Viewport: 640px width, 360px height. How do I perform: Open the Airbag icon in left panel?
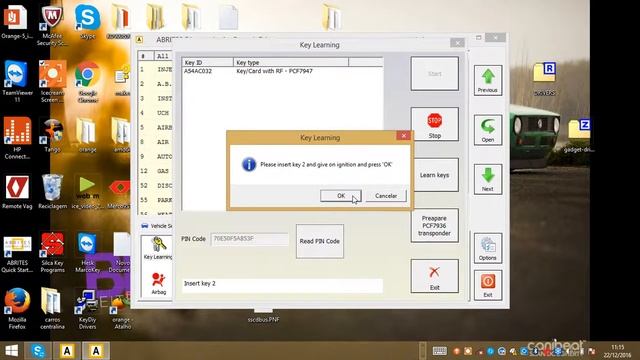tap(158, 283)
